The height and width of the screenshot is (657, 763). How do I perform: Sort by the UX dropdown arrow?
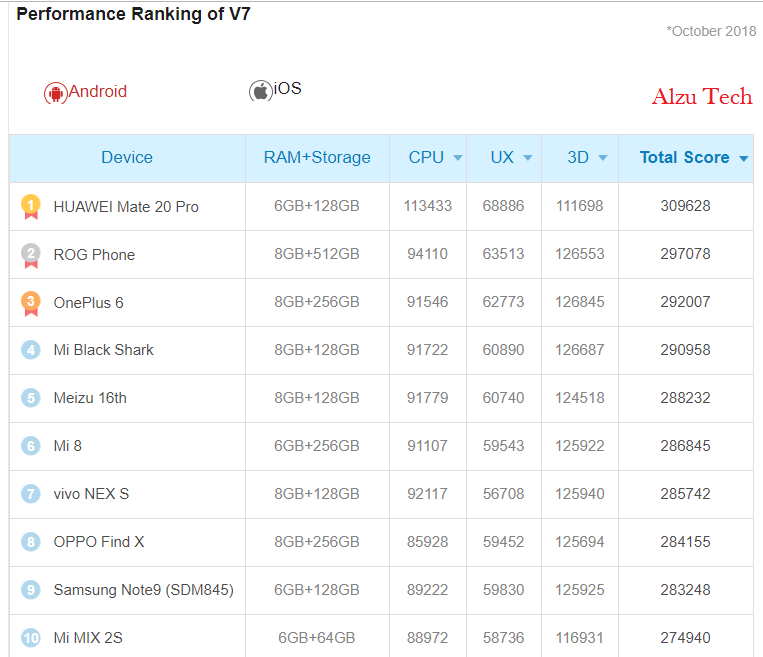527,158
